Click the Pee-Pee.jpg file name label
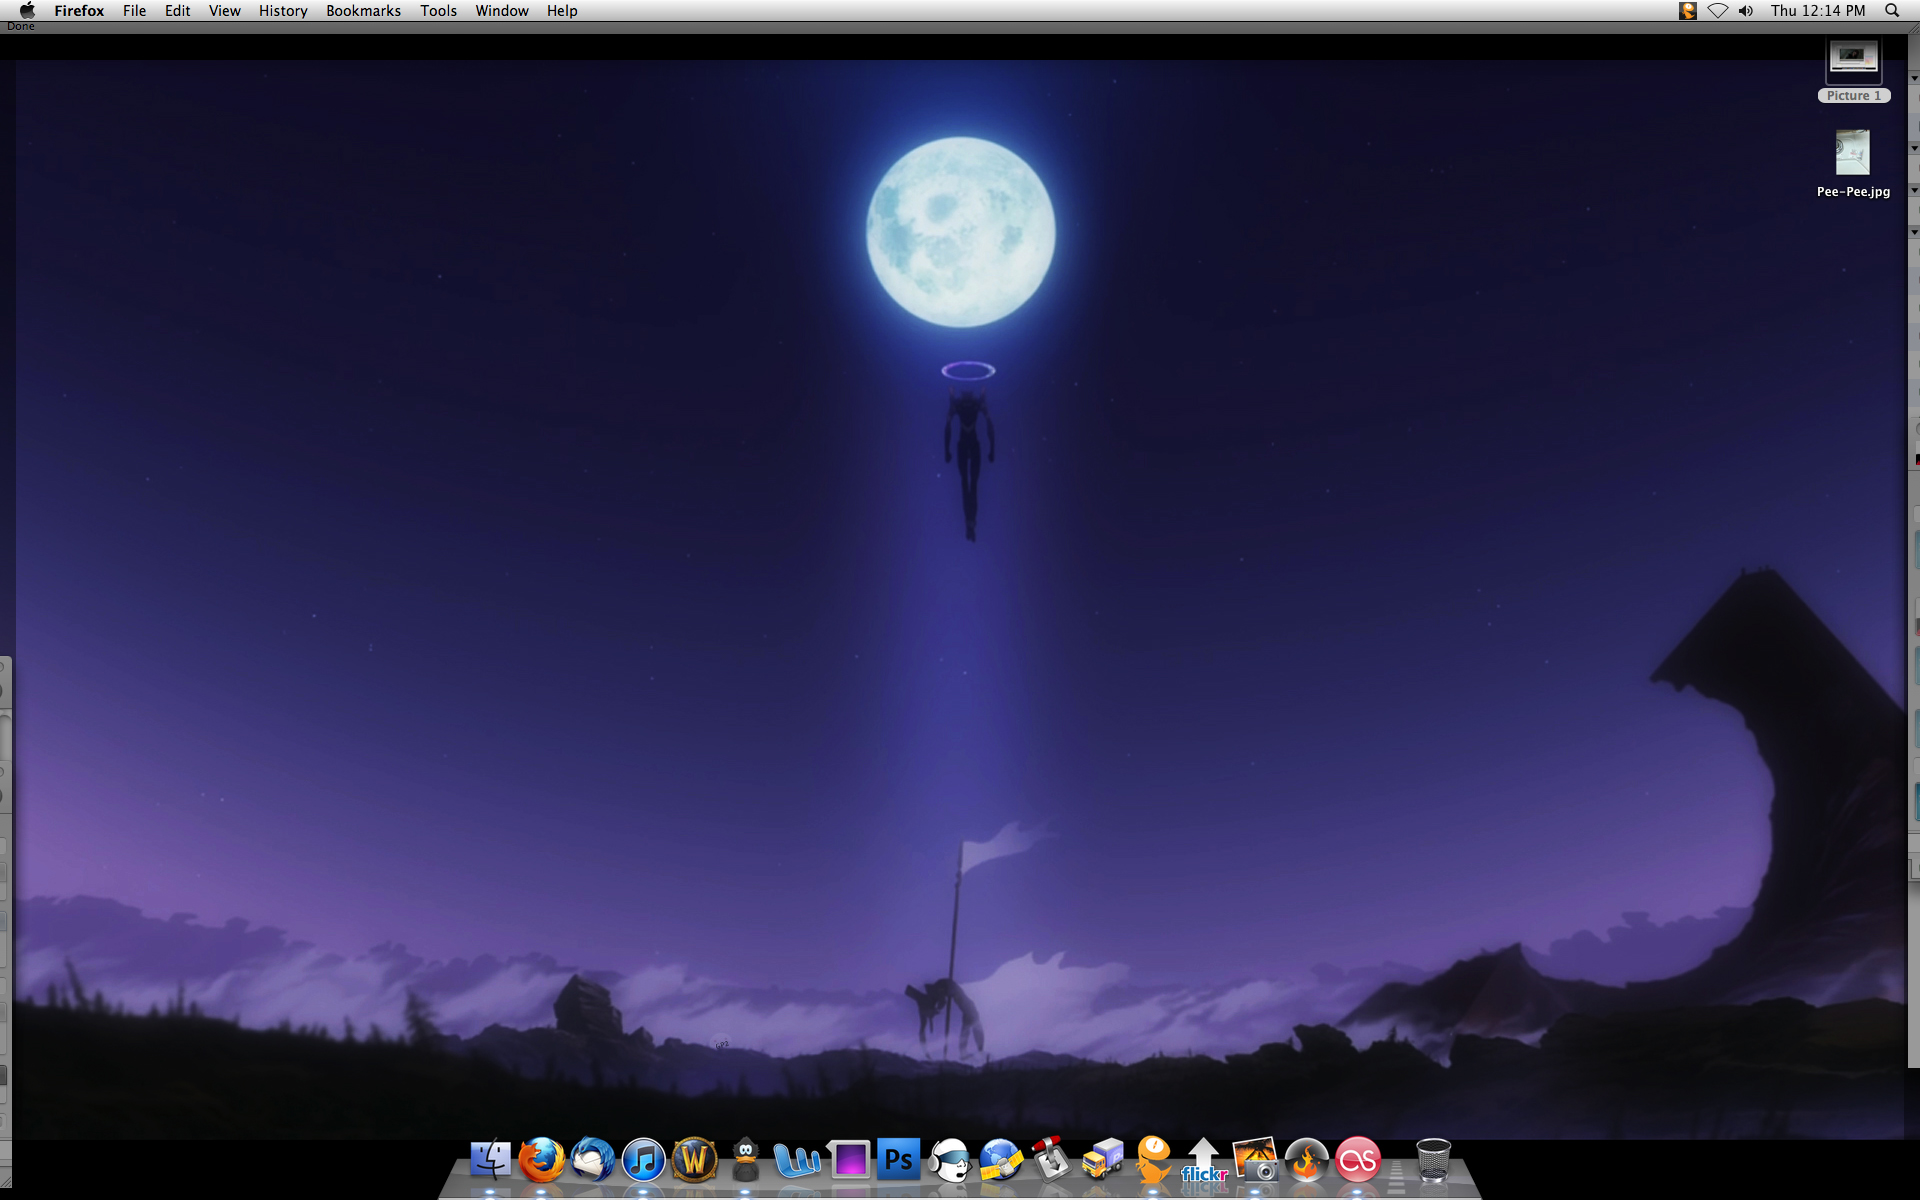The height and width of the screenshot is (1200, 1920). point(1853,192)
